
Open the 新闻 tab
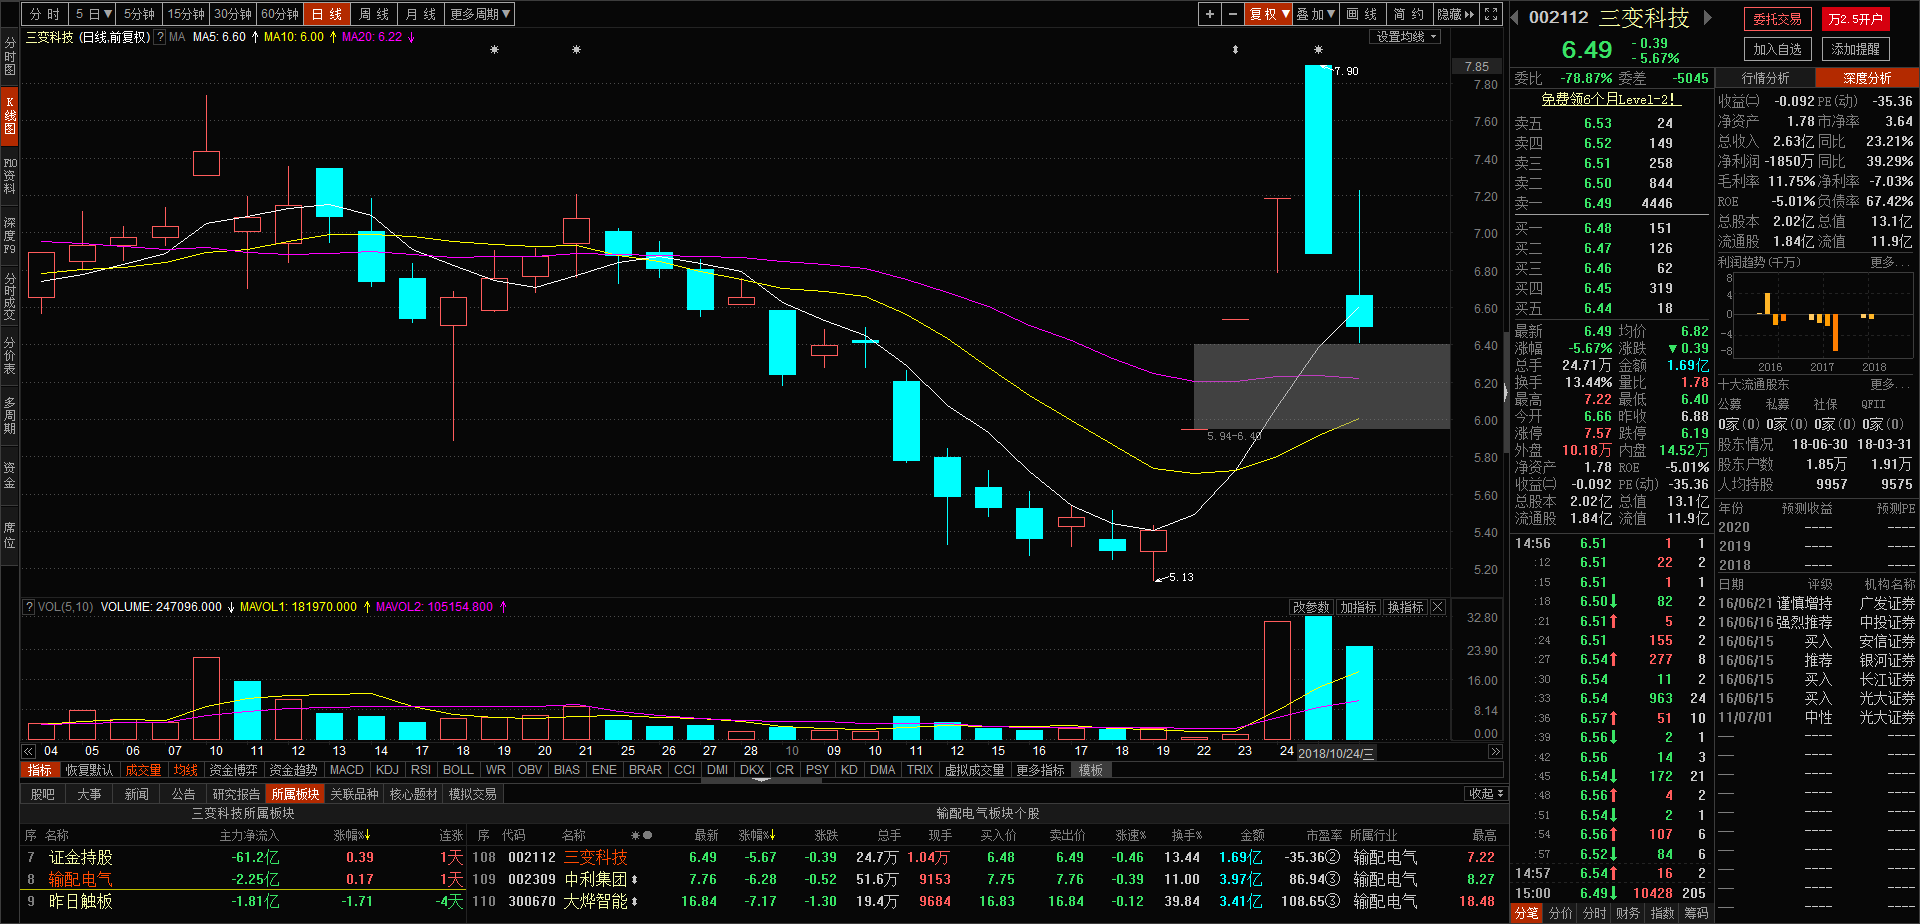point(137,794)
